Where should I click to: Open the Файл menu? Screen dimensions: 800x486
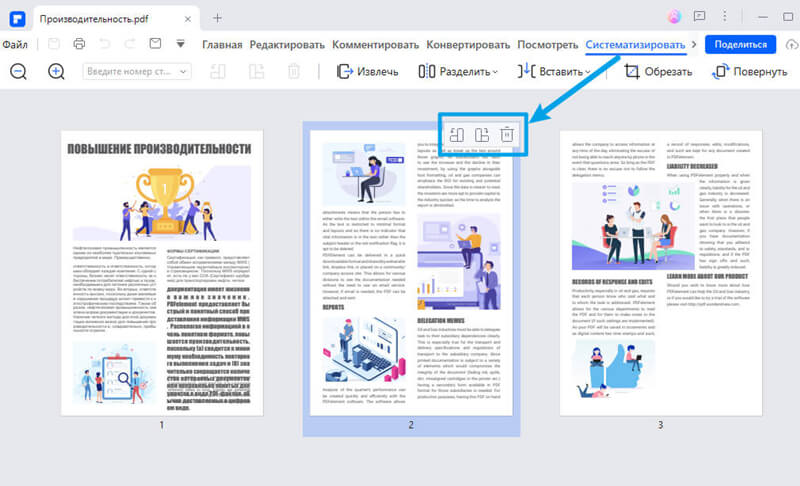14,44
